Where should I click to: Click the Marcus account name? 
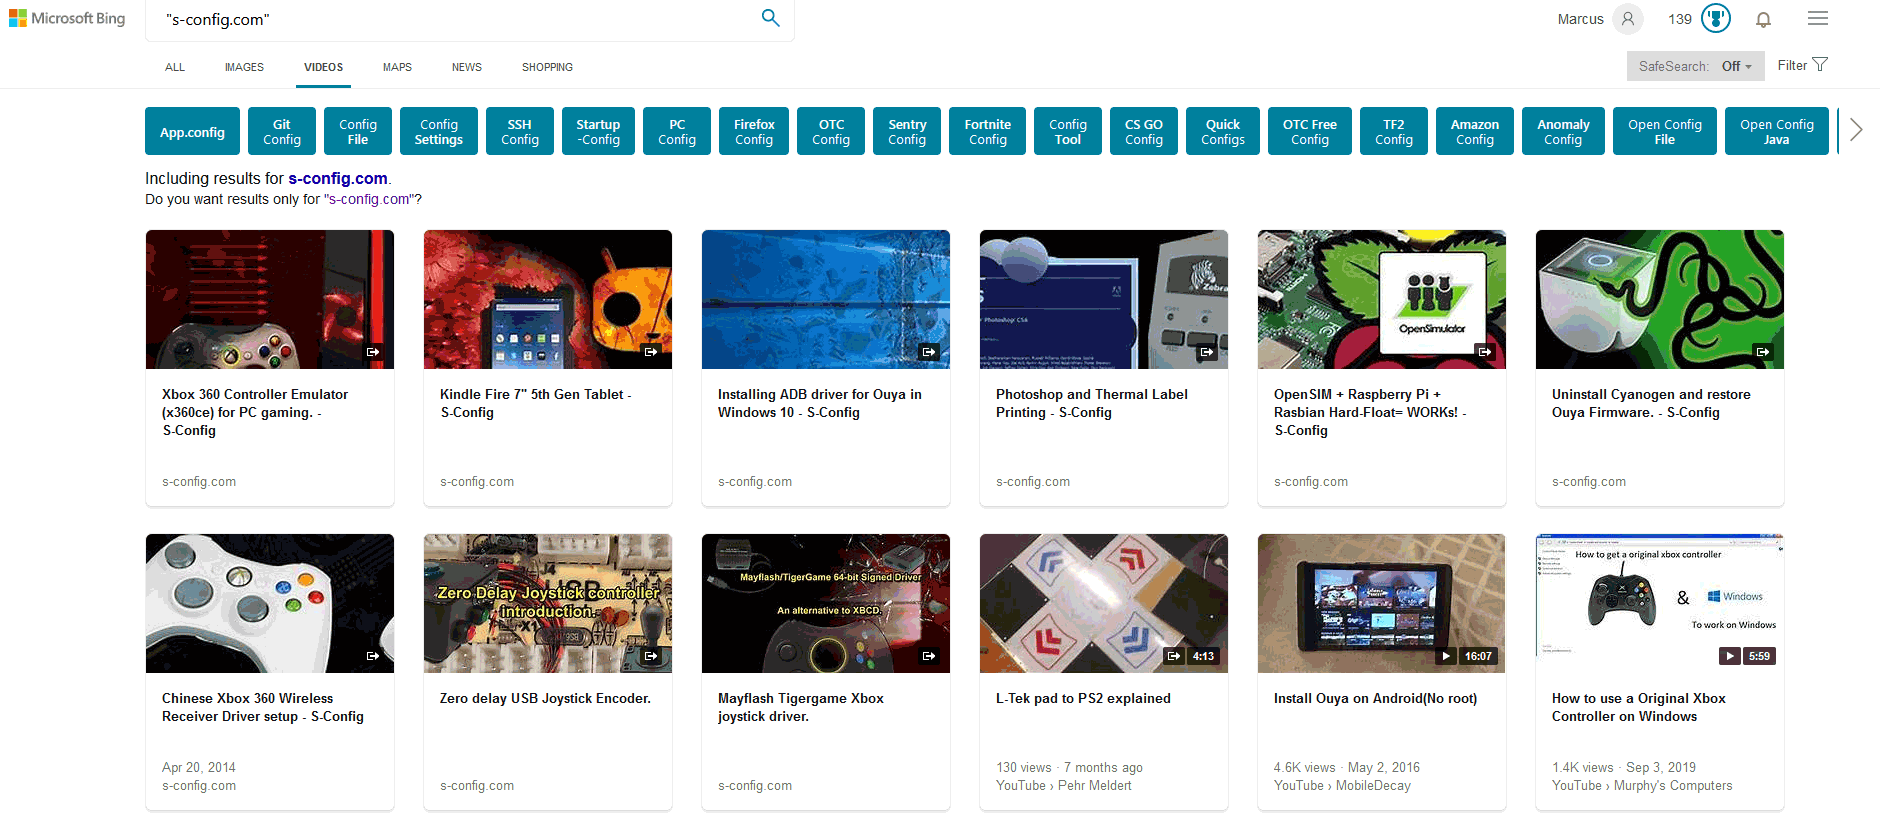click(x=1580, y=19)
